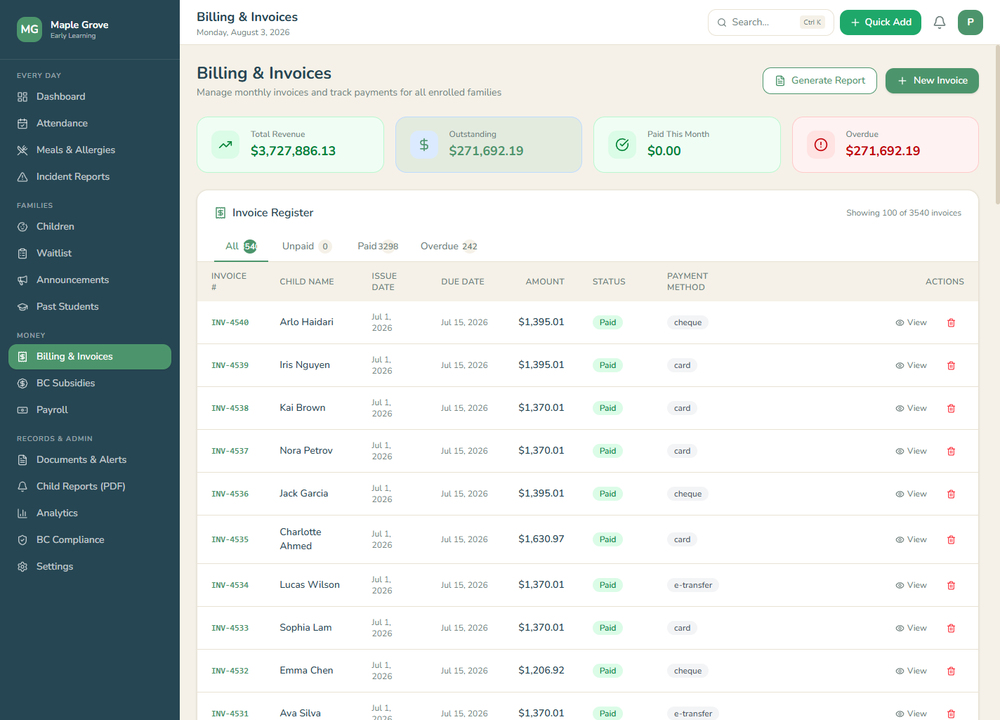Image resolution: width=1000 pixels, height=720 pixels.
Task: View Kai Brown's invoice
Action: coord(911,408)
